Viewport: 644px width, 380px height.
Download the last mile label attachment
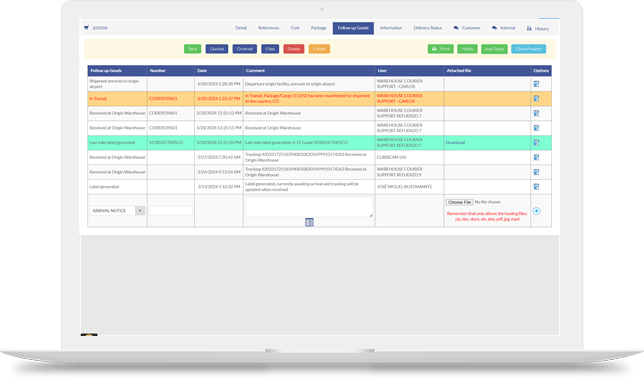pos(455,143)
